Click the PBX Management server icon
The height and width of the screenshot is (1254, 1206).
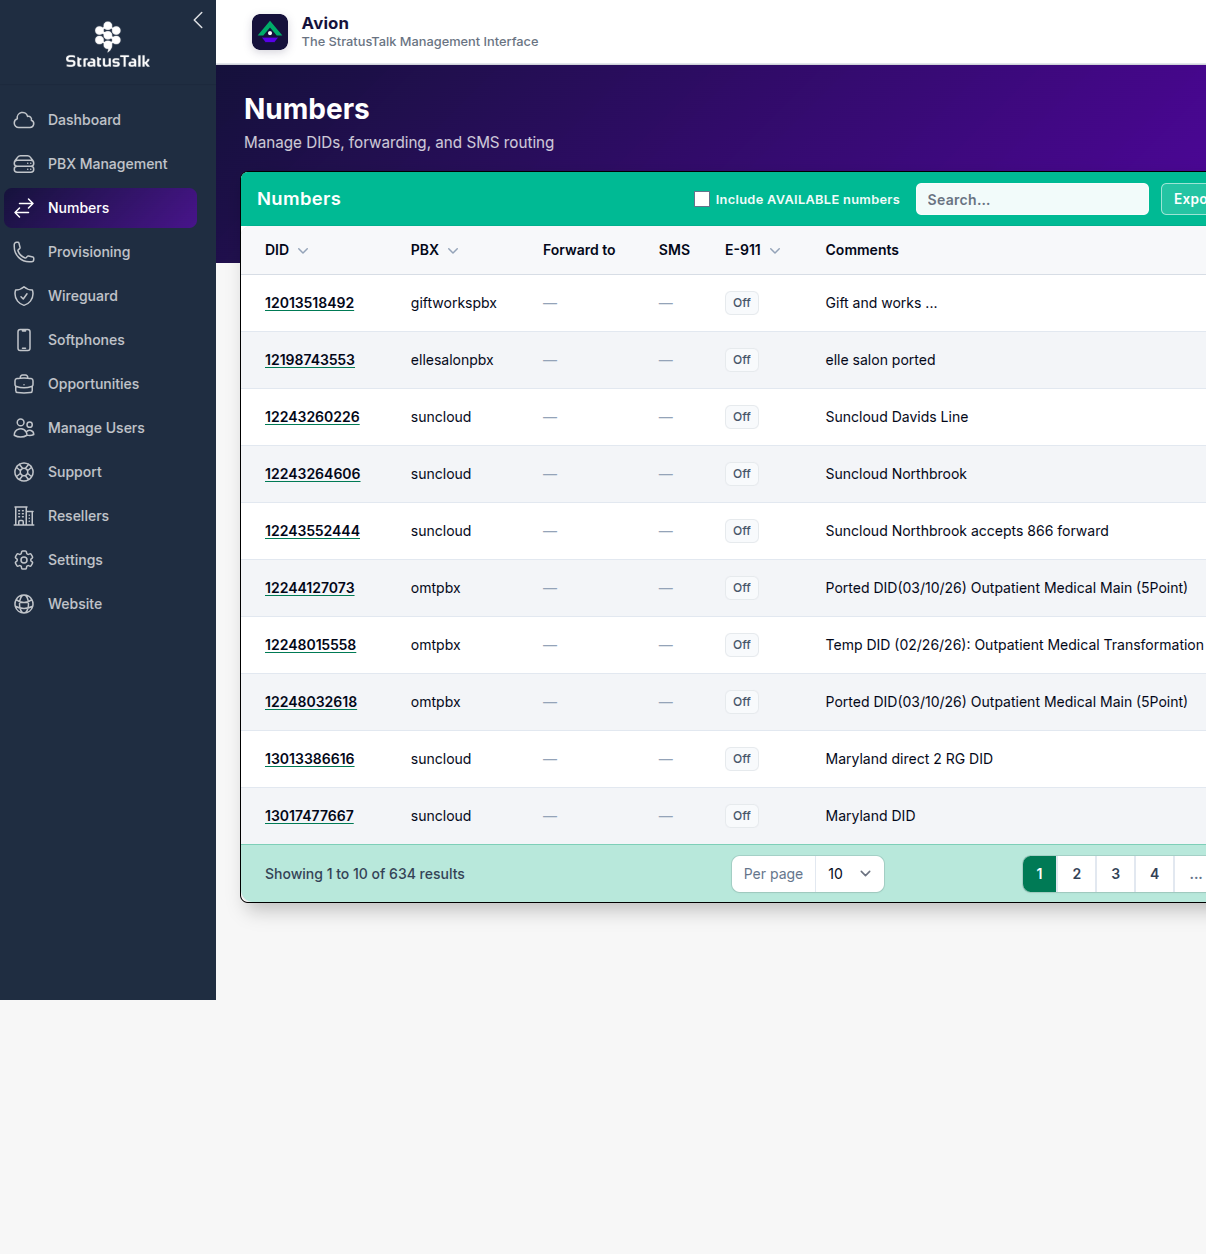[24, 164]
